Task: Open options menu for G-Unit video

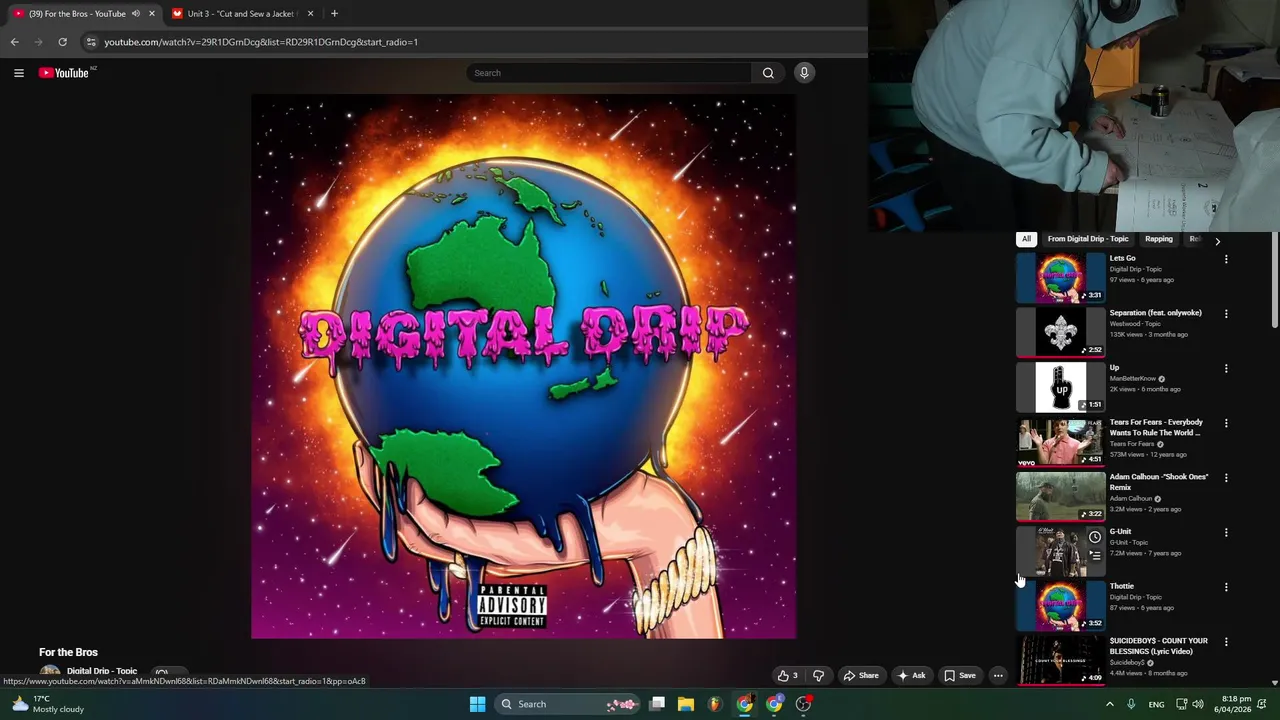Action: click(1226, 532)
